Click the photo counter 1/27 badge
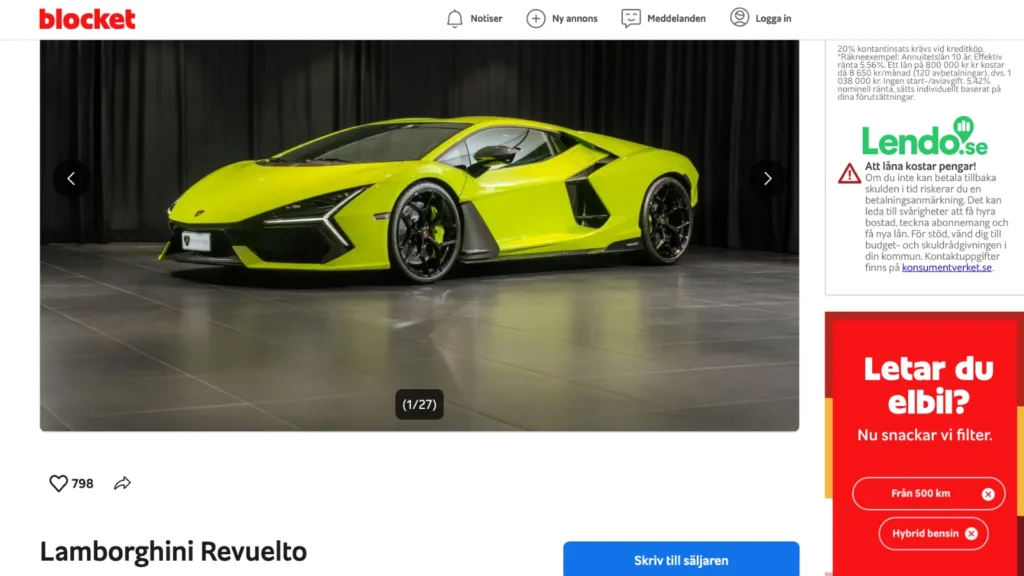The image size is (1024, 576). 419,404
